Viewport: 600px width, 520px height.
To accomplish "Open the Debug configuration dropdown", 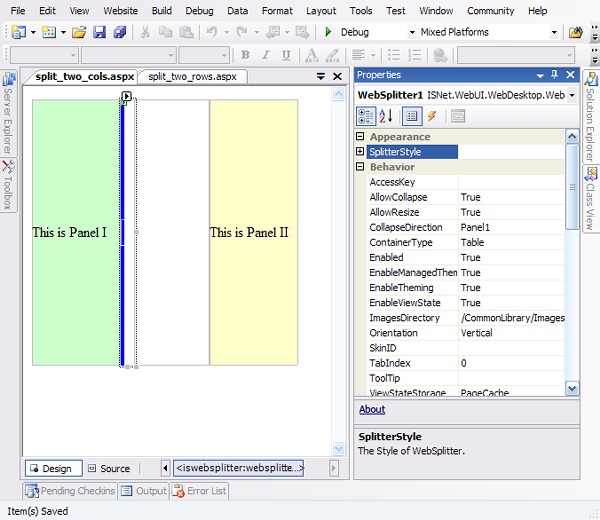I will (410, 32).
